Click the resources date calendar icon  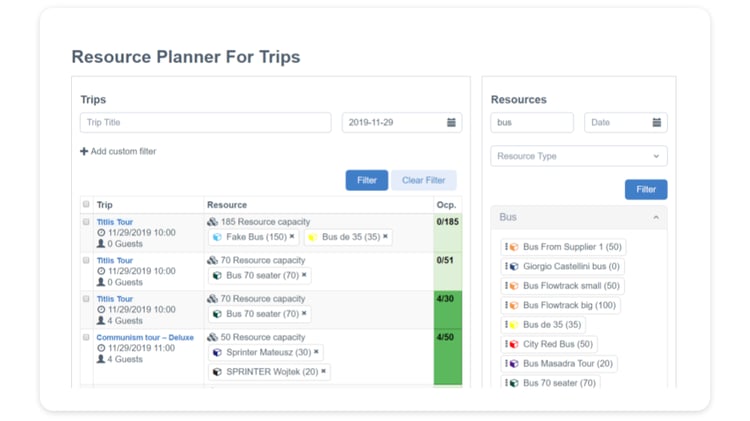click(656, 123)
